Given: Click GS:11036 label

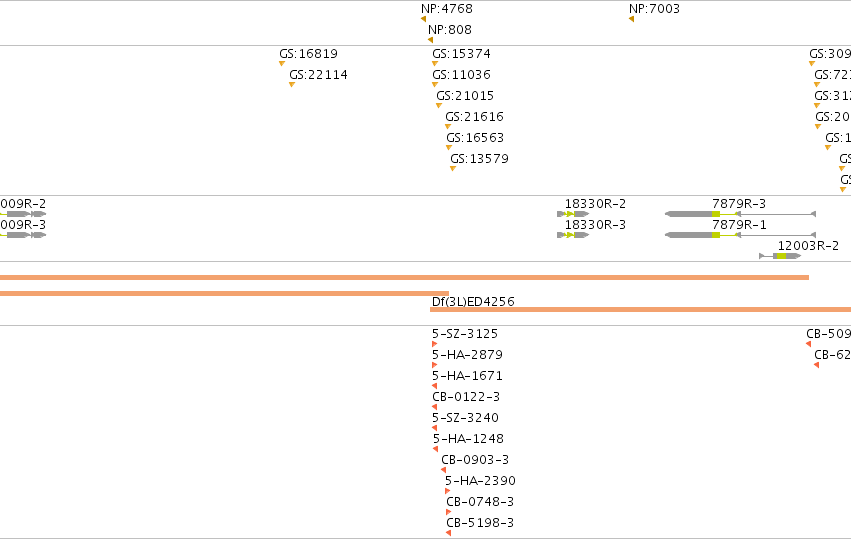Looking at the screenshot, I should (461, 75).
